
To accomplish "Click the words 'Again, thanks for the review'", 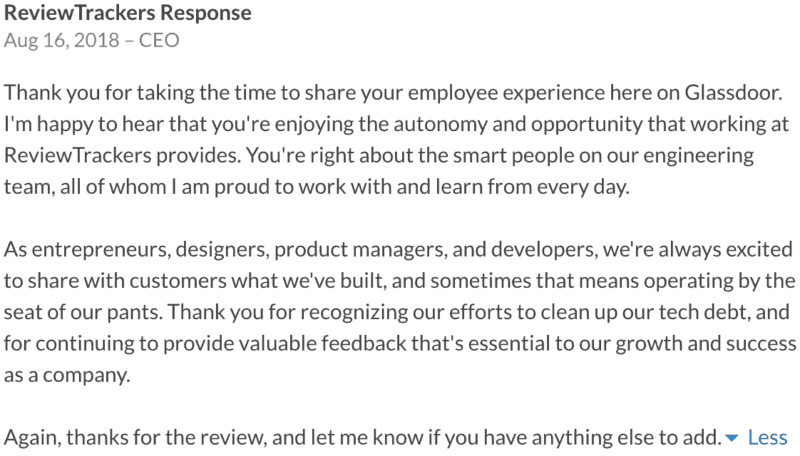I will pyautogui.click(x=135, y=438).
